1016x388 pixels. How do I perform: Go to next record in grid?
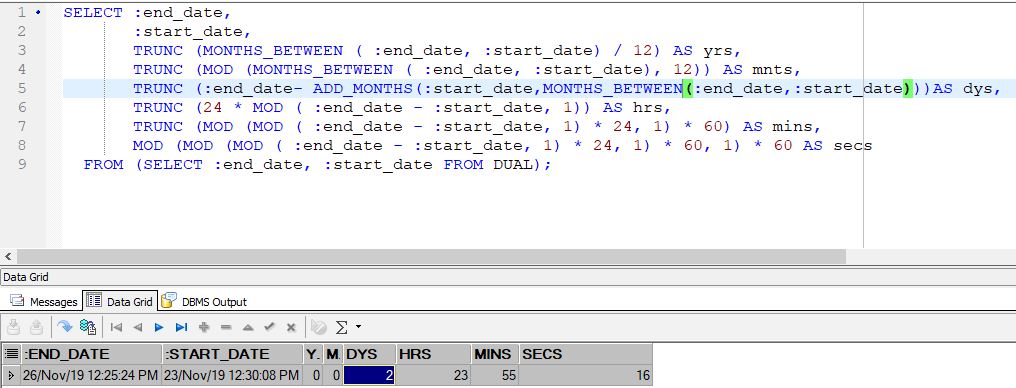click(159, 328)
